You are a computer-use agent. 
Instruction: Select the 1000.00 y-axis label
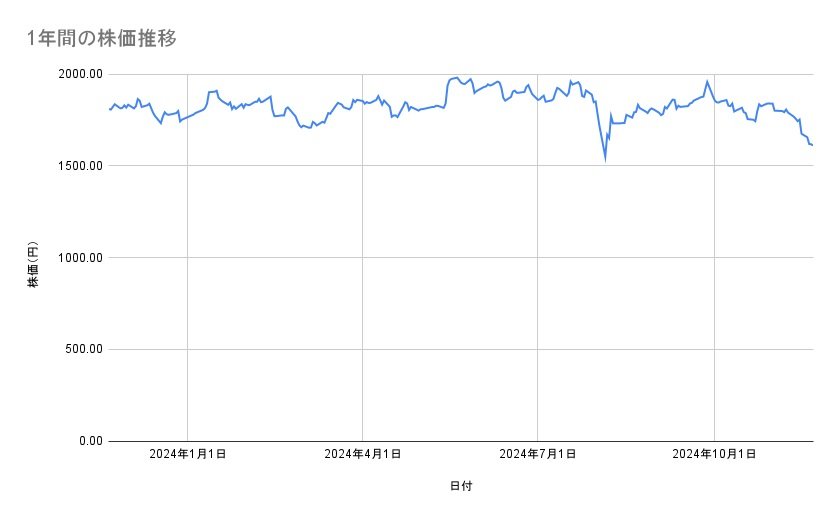pos(77,258)
